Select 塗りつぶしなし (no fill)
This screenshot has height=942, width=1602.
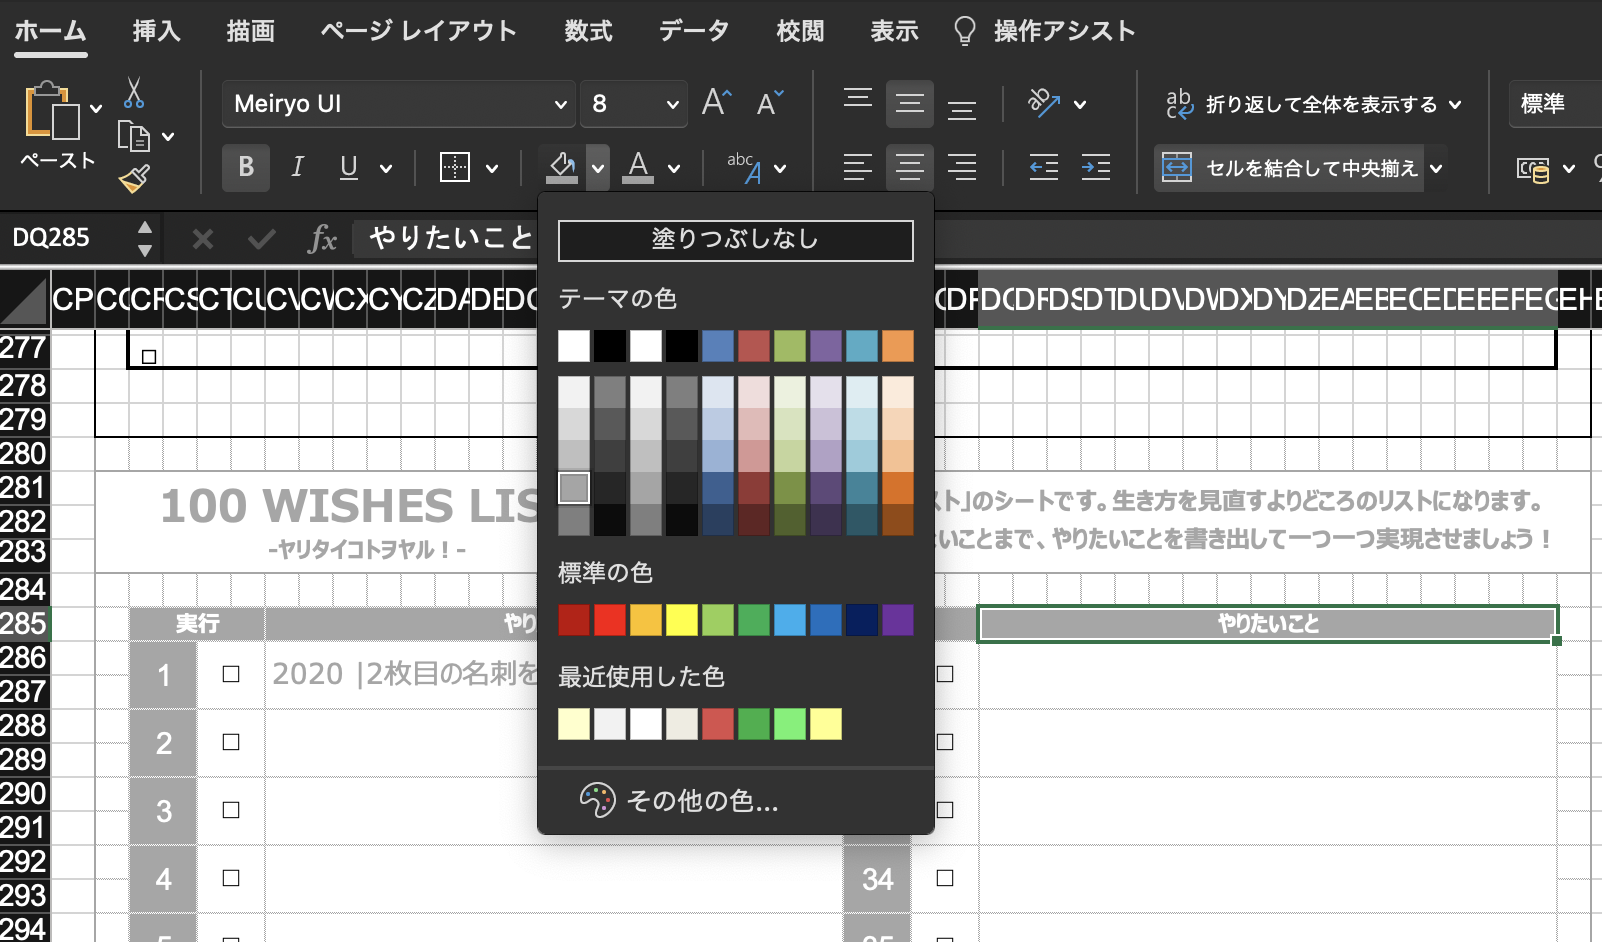[x=735, y=240]
